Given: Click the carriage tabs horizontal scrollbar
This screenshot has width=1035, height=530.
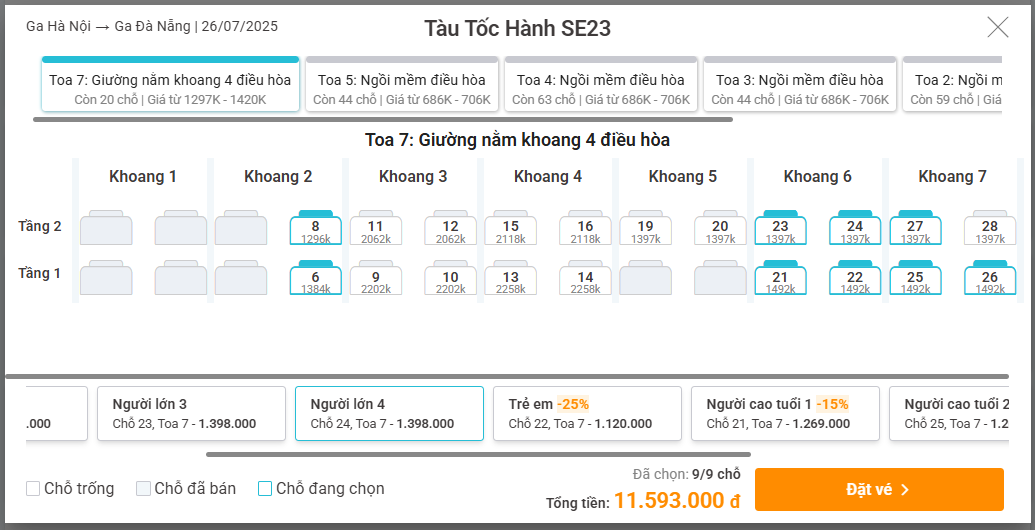Looking at the screenshot, I should tap(383, 119).
